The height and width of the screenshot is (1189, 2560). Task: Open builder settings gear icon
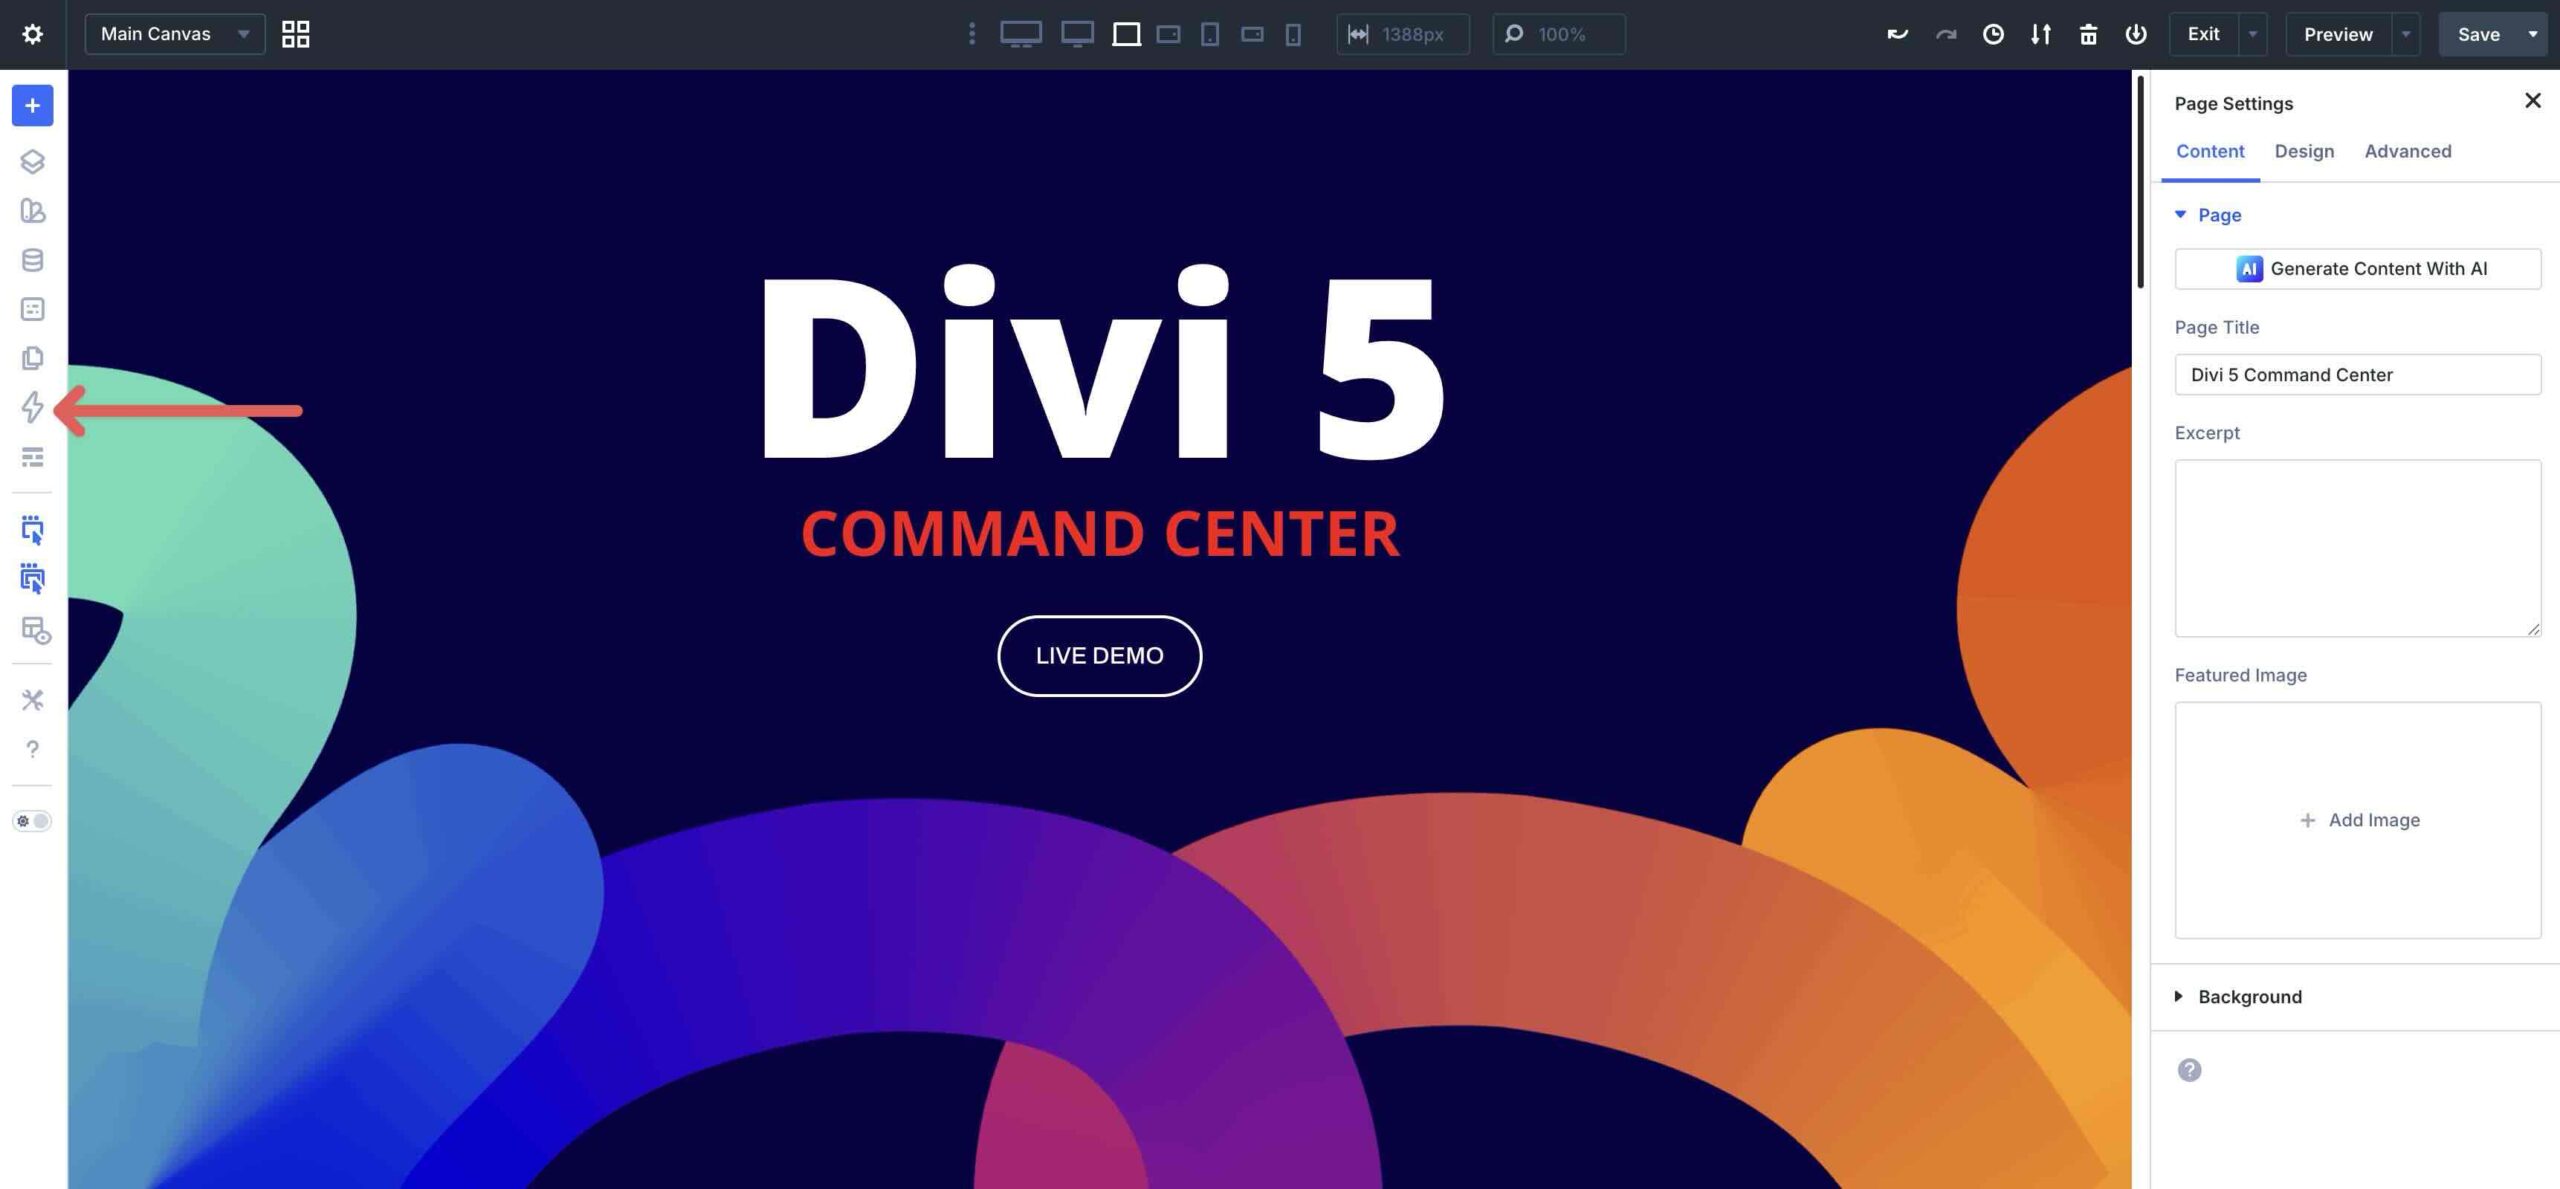click(32, 34)
